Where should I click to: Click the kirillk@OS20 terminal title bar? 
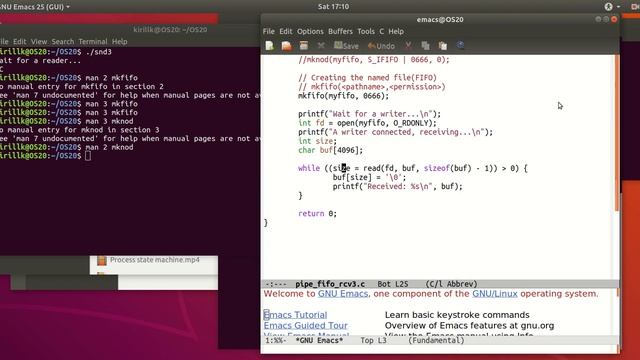[170, 30]
